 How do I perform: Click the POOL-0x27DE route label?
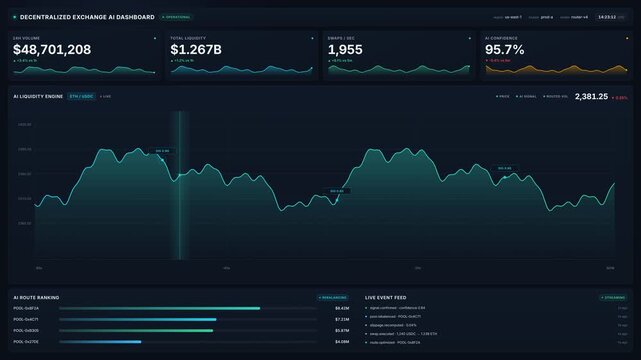click(26, 342)
